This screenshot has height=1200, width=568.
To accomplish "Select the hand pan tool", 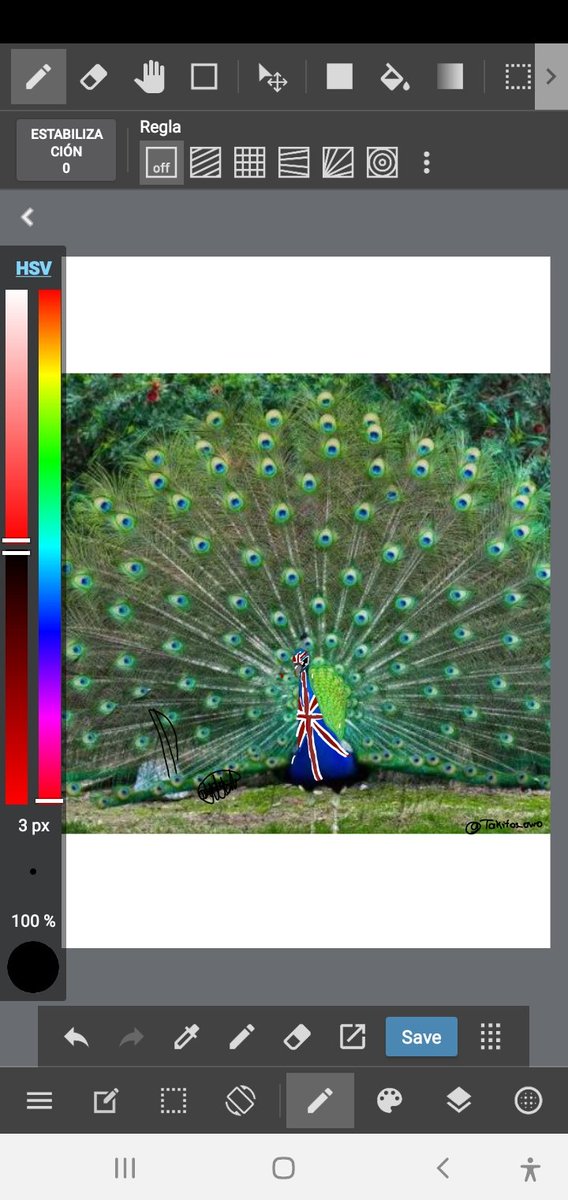I will [149, 77].
